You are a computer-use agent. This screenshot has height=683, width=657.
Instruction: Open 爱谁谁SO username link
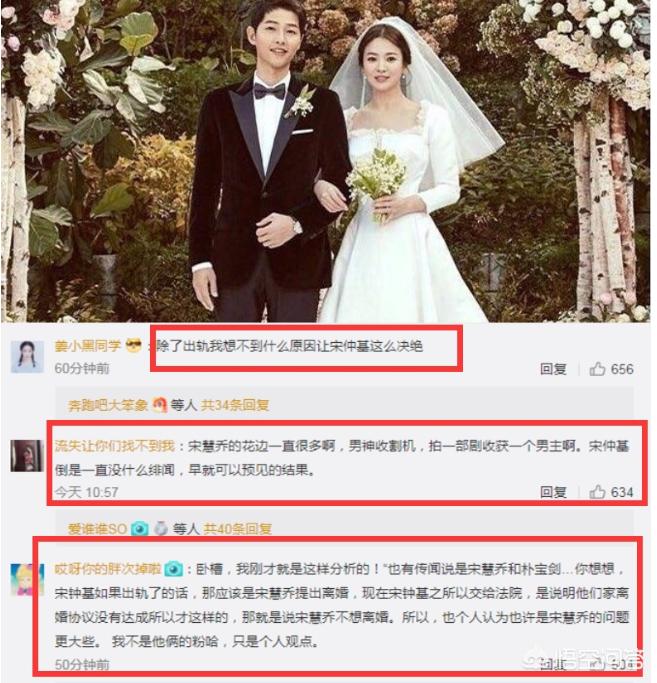[x=97, y=529]
